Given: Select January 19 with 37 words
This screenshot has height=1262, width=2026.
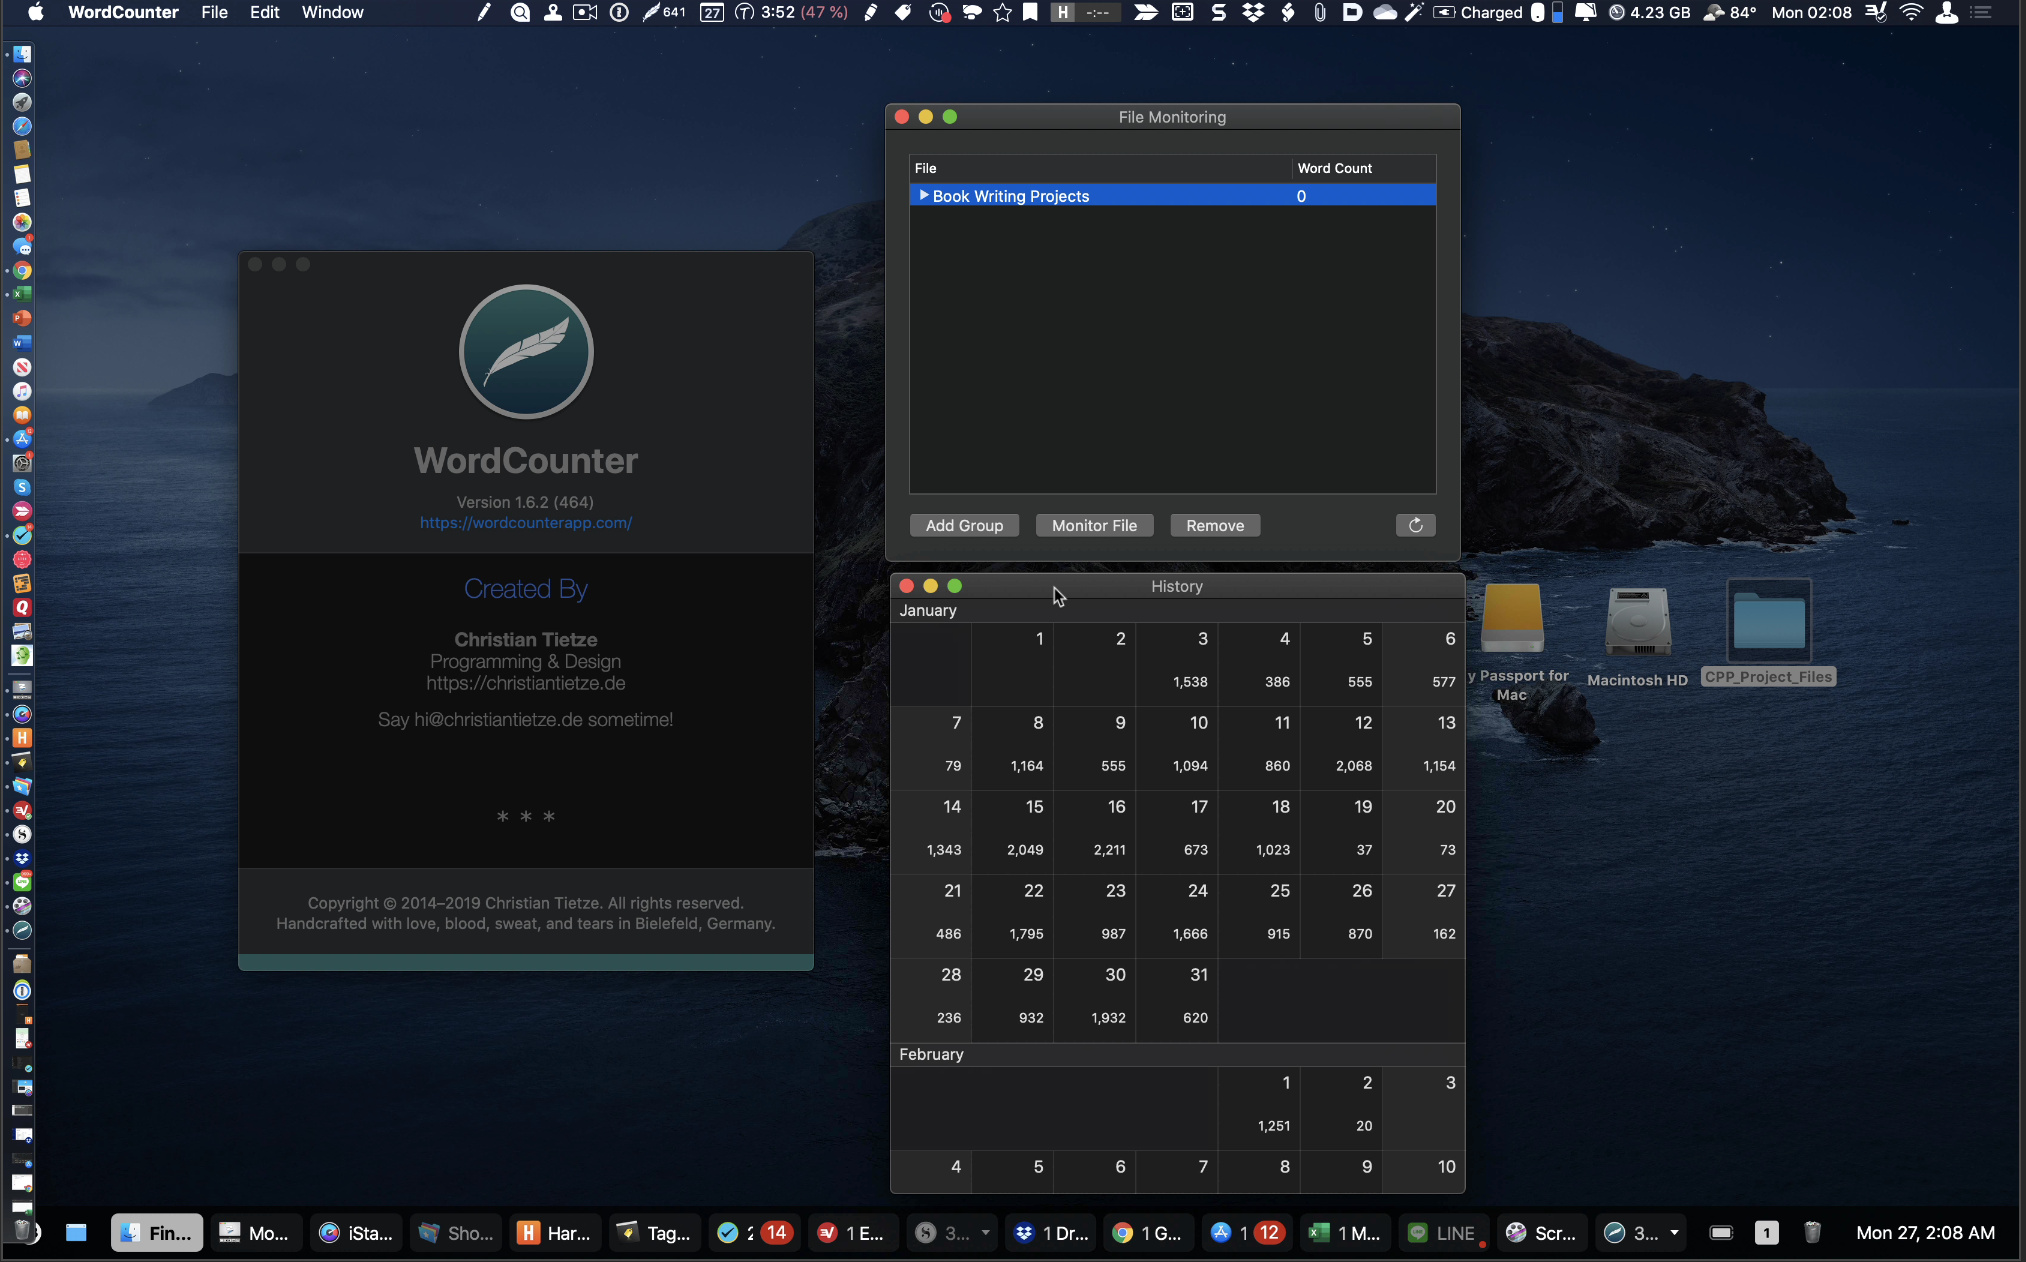Looking at the screenshot, I should pos(1341,832).
